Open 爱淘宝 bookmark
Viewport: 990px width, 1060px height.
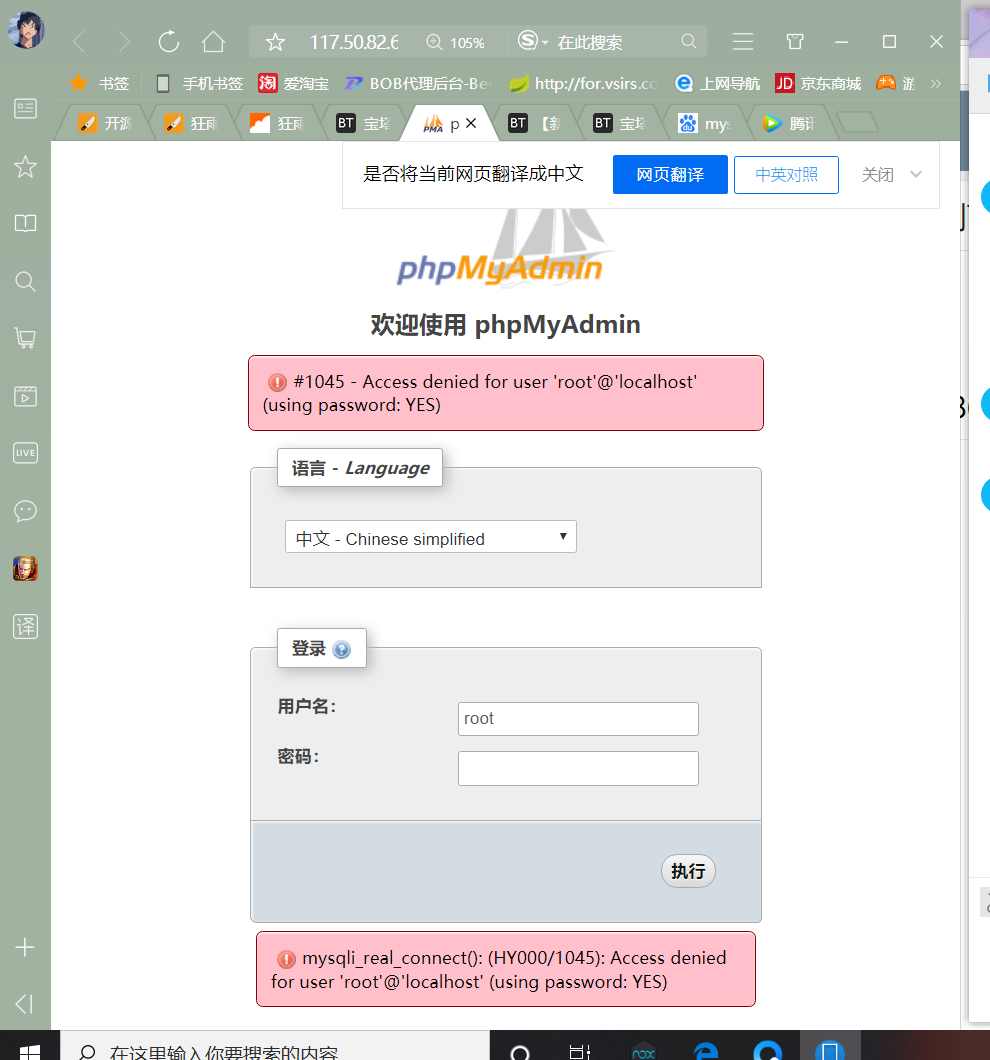click(293, 83)
